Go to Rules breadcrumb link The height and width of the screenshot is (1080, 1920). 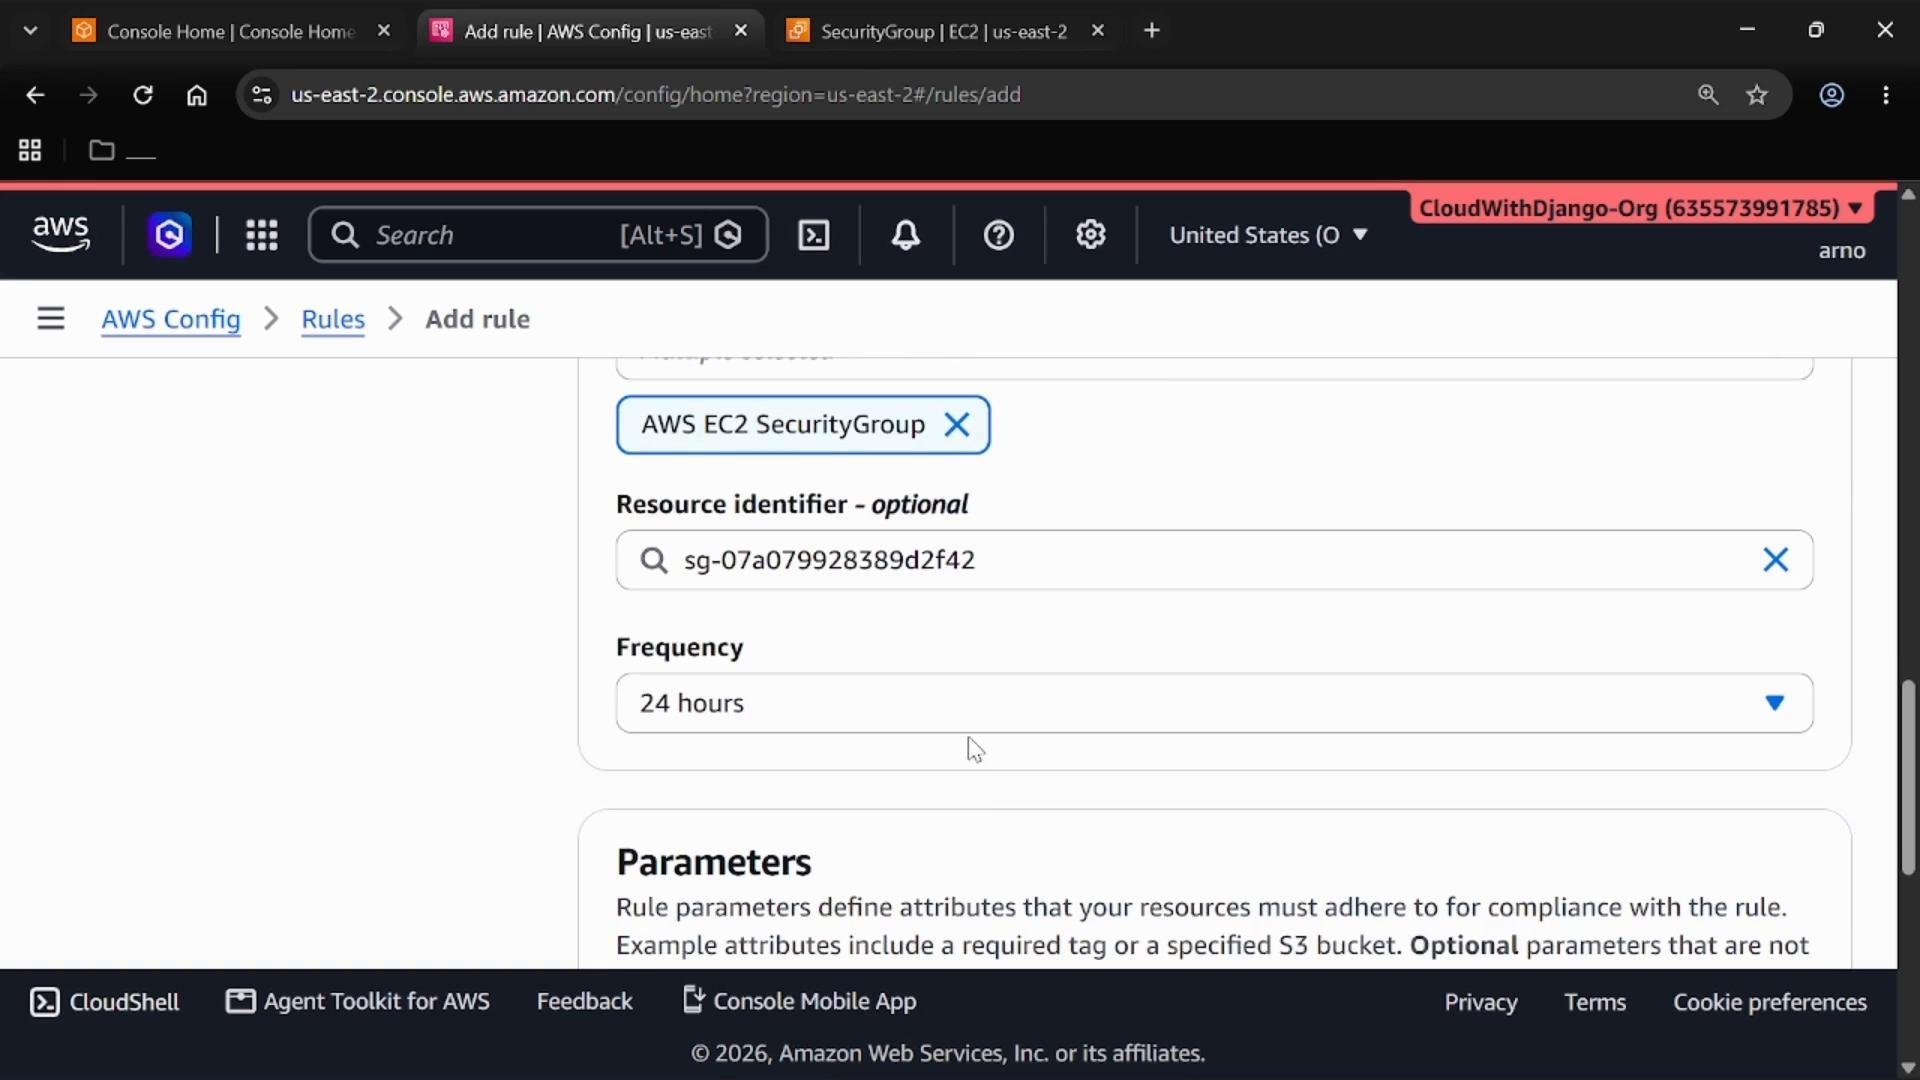[333, 319]
